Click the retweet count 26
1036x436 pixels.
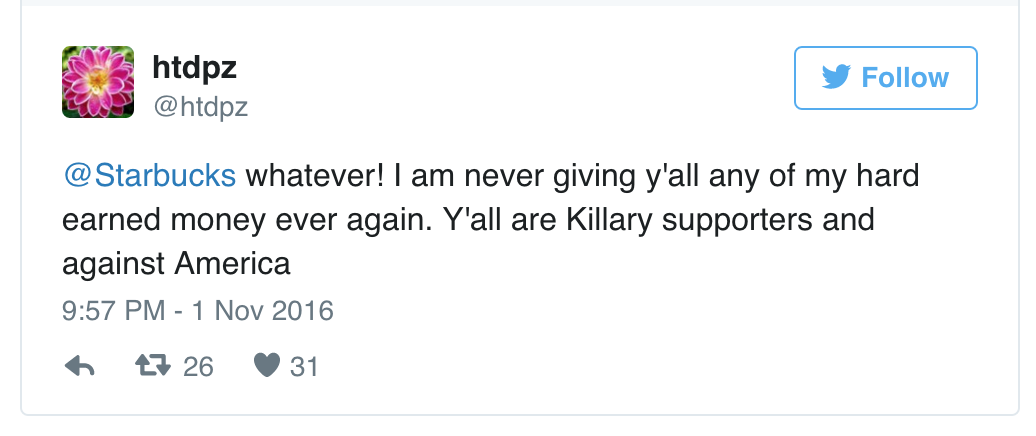click(198, 367)
